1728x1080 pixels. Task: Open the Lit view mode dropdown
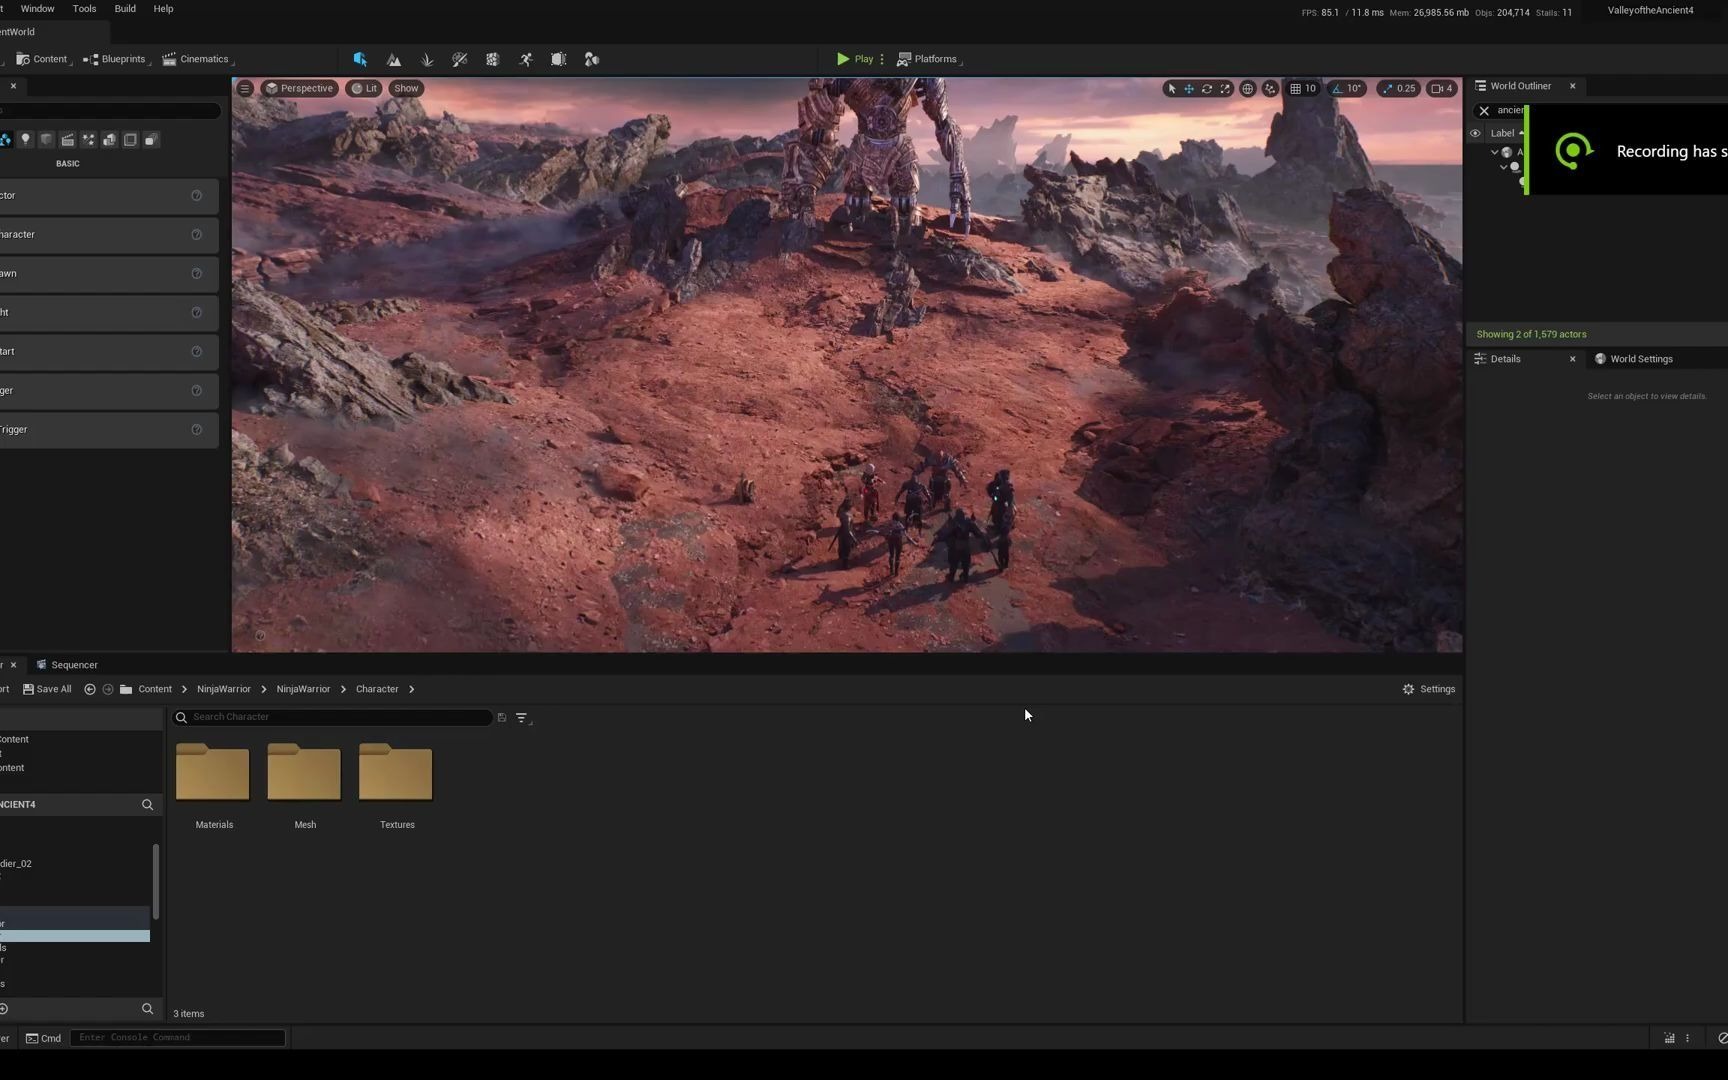(365, 88)
